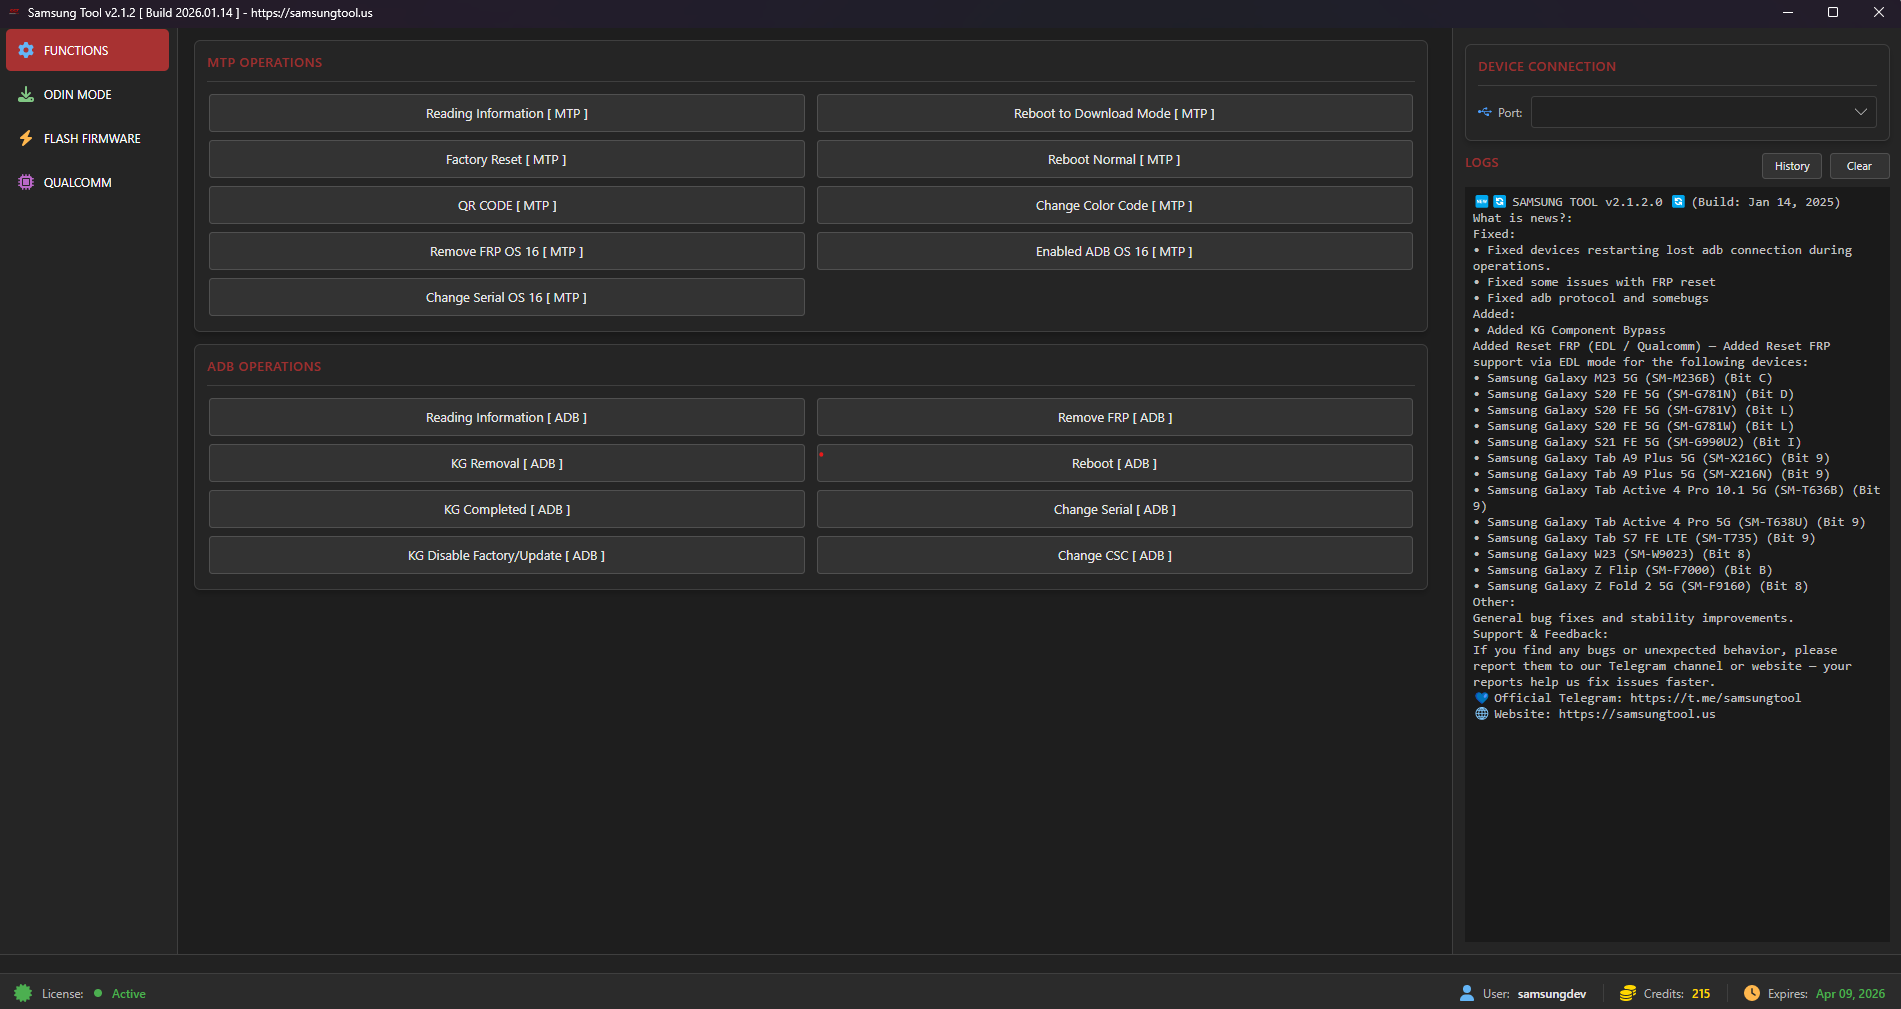Open the FLASH FIRMWARE section
Screen dimensions: 1901x1009
92,138
